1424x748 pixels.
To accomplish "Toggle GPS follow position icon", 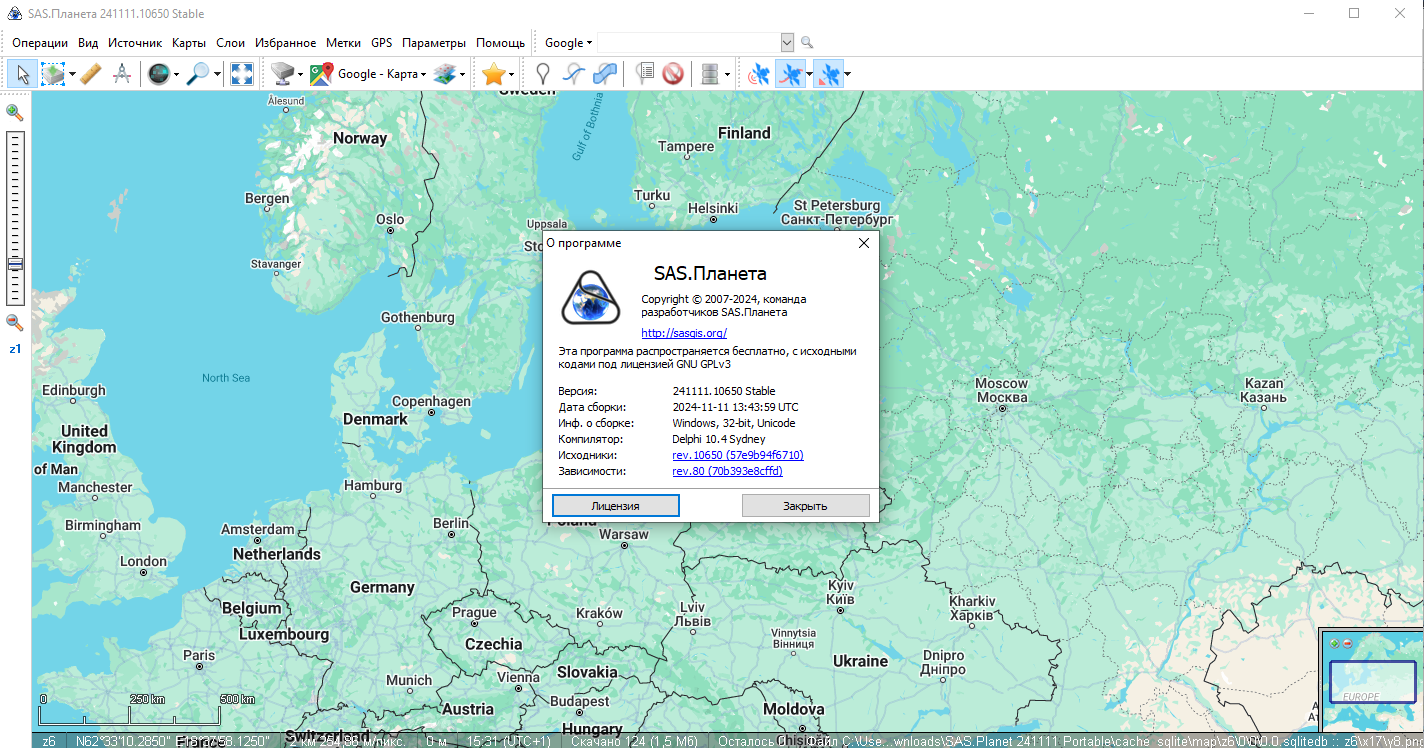I will click(x=828, y=73).
